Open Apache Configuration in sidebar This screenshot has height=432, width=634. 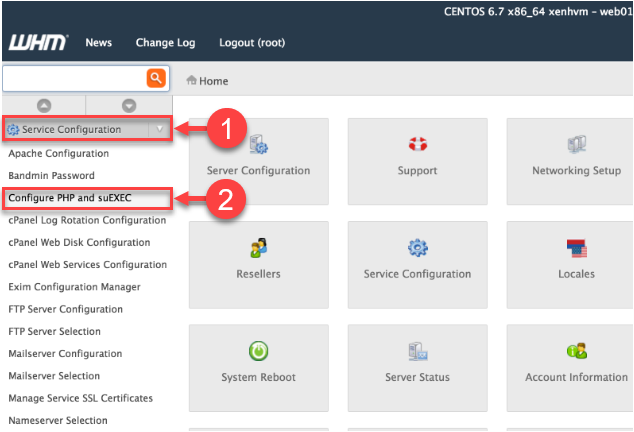pos(58,154)
